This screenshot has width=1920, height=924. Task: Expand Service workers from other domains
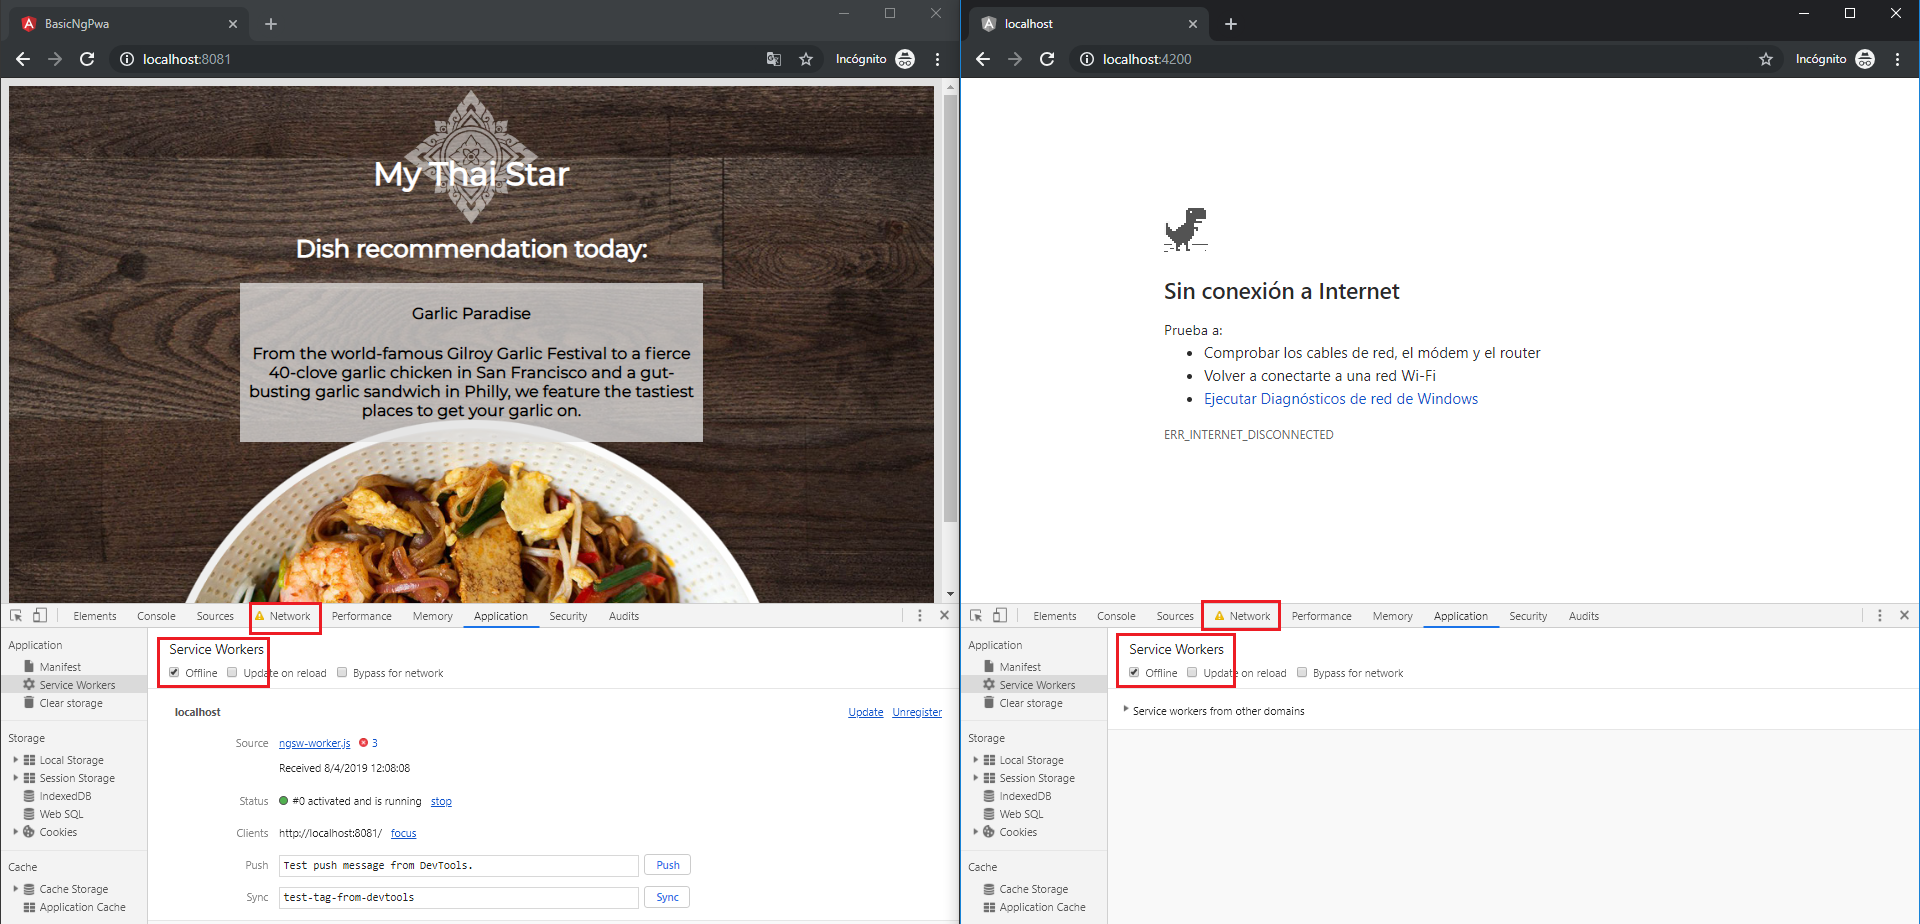pos(1126,710)
